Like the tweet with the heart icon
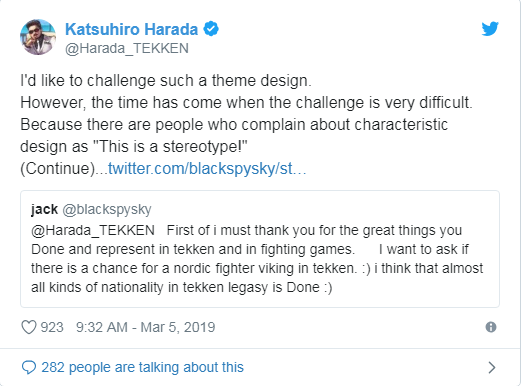Screen dimensions: 521x386 tap(29, 327)
